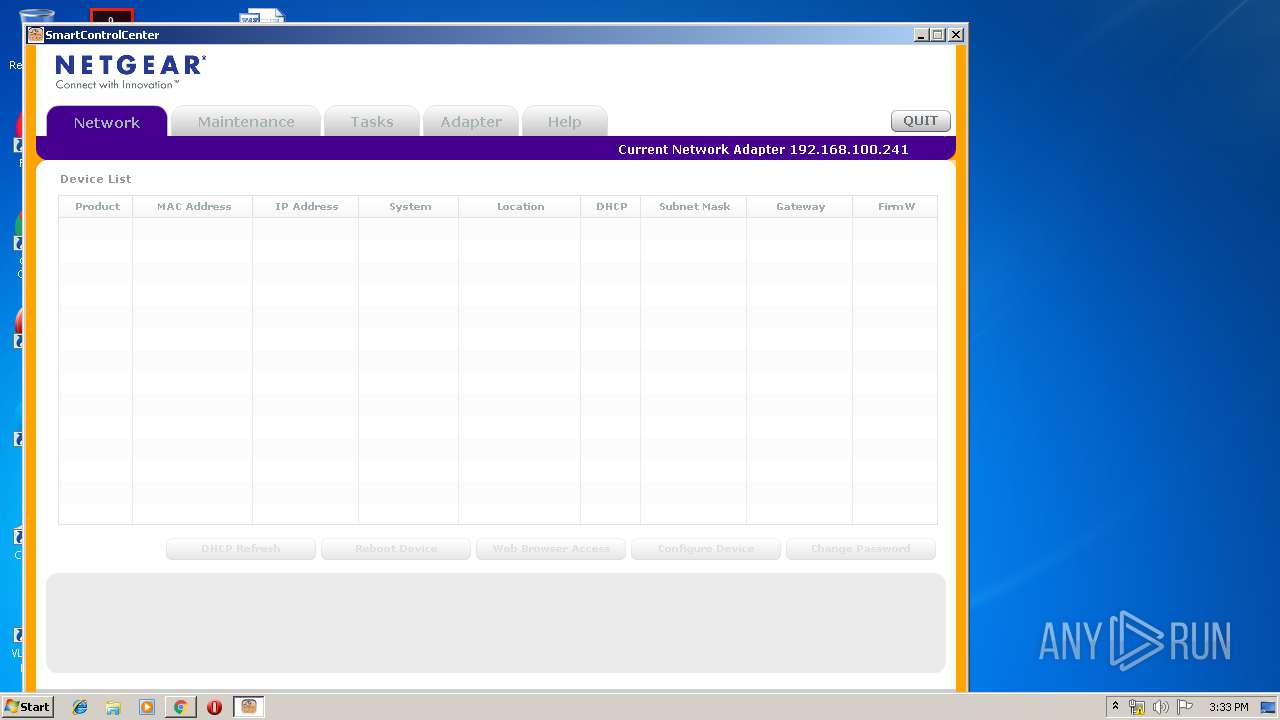Click the Current Network Adapter address text
Image resolution: width=1280 pixels, height=720 pixels.
763,149
